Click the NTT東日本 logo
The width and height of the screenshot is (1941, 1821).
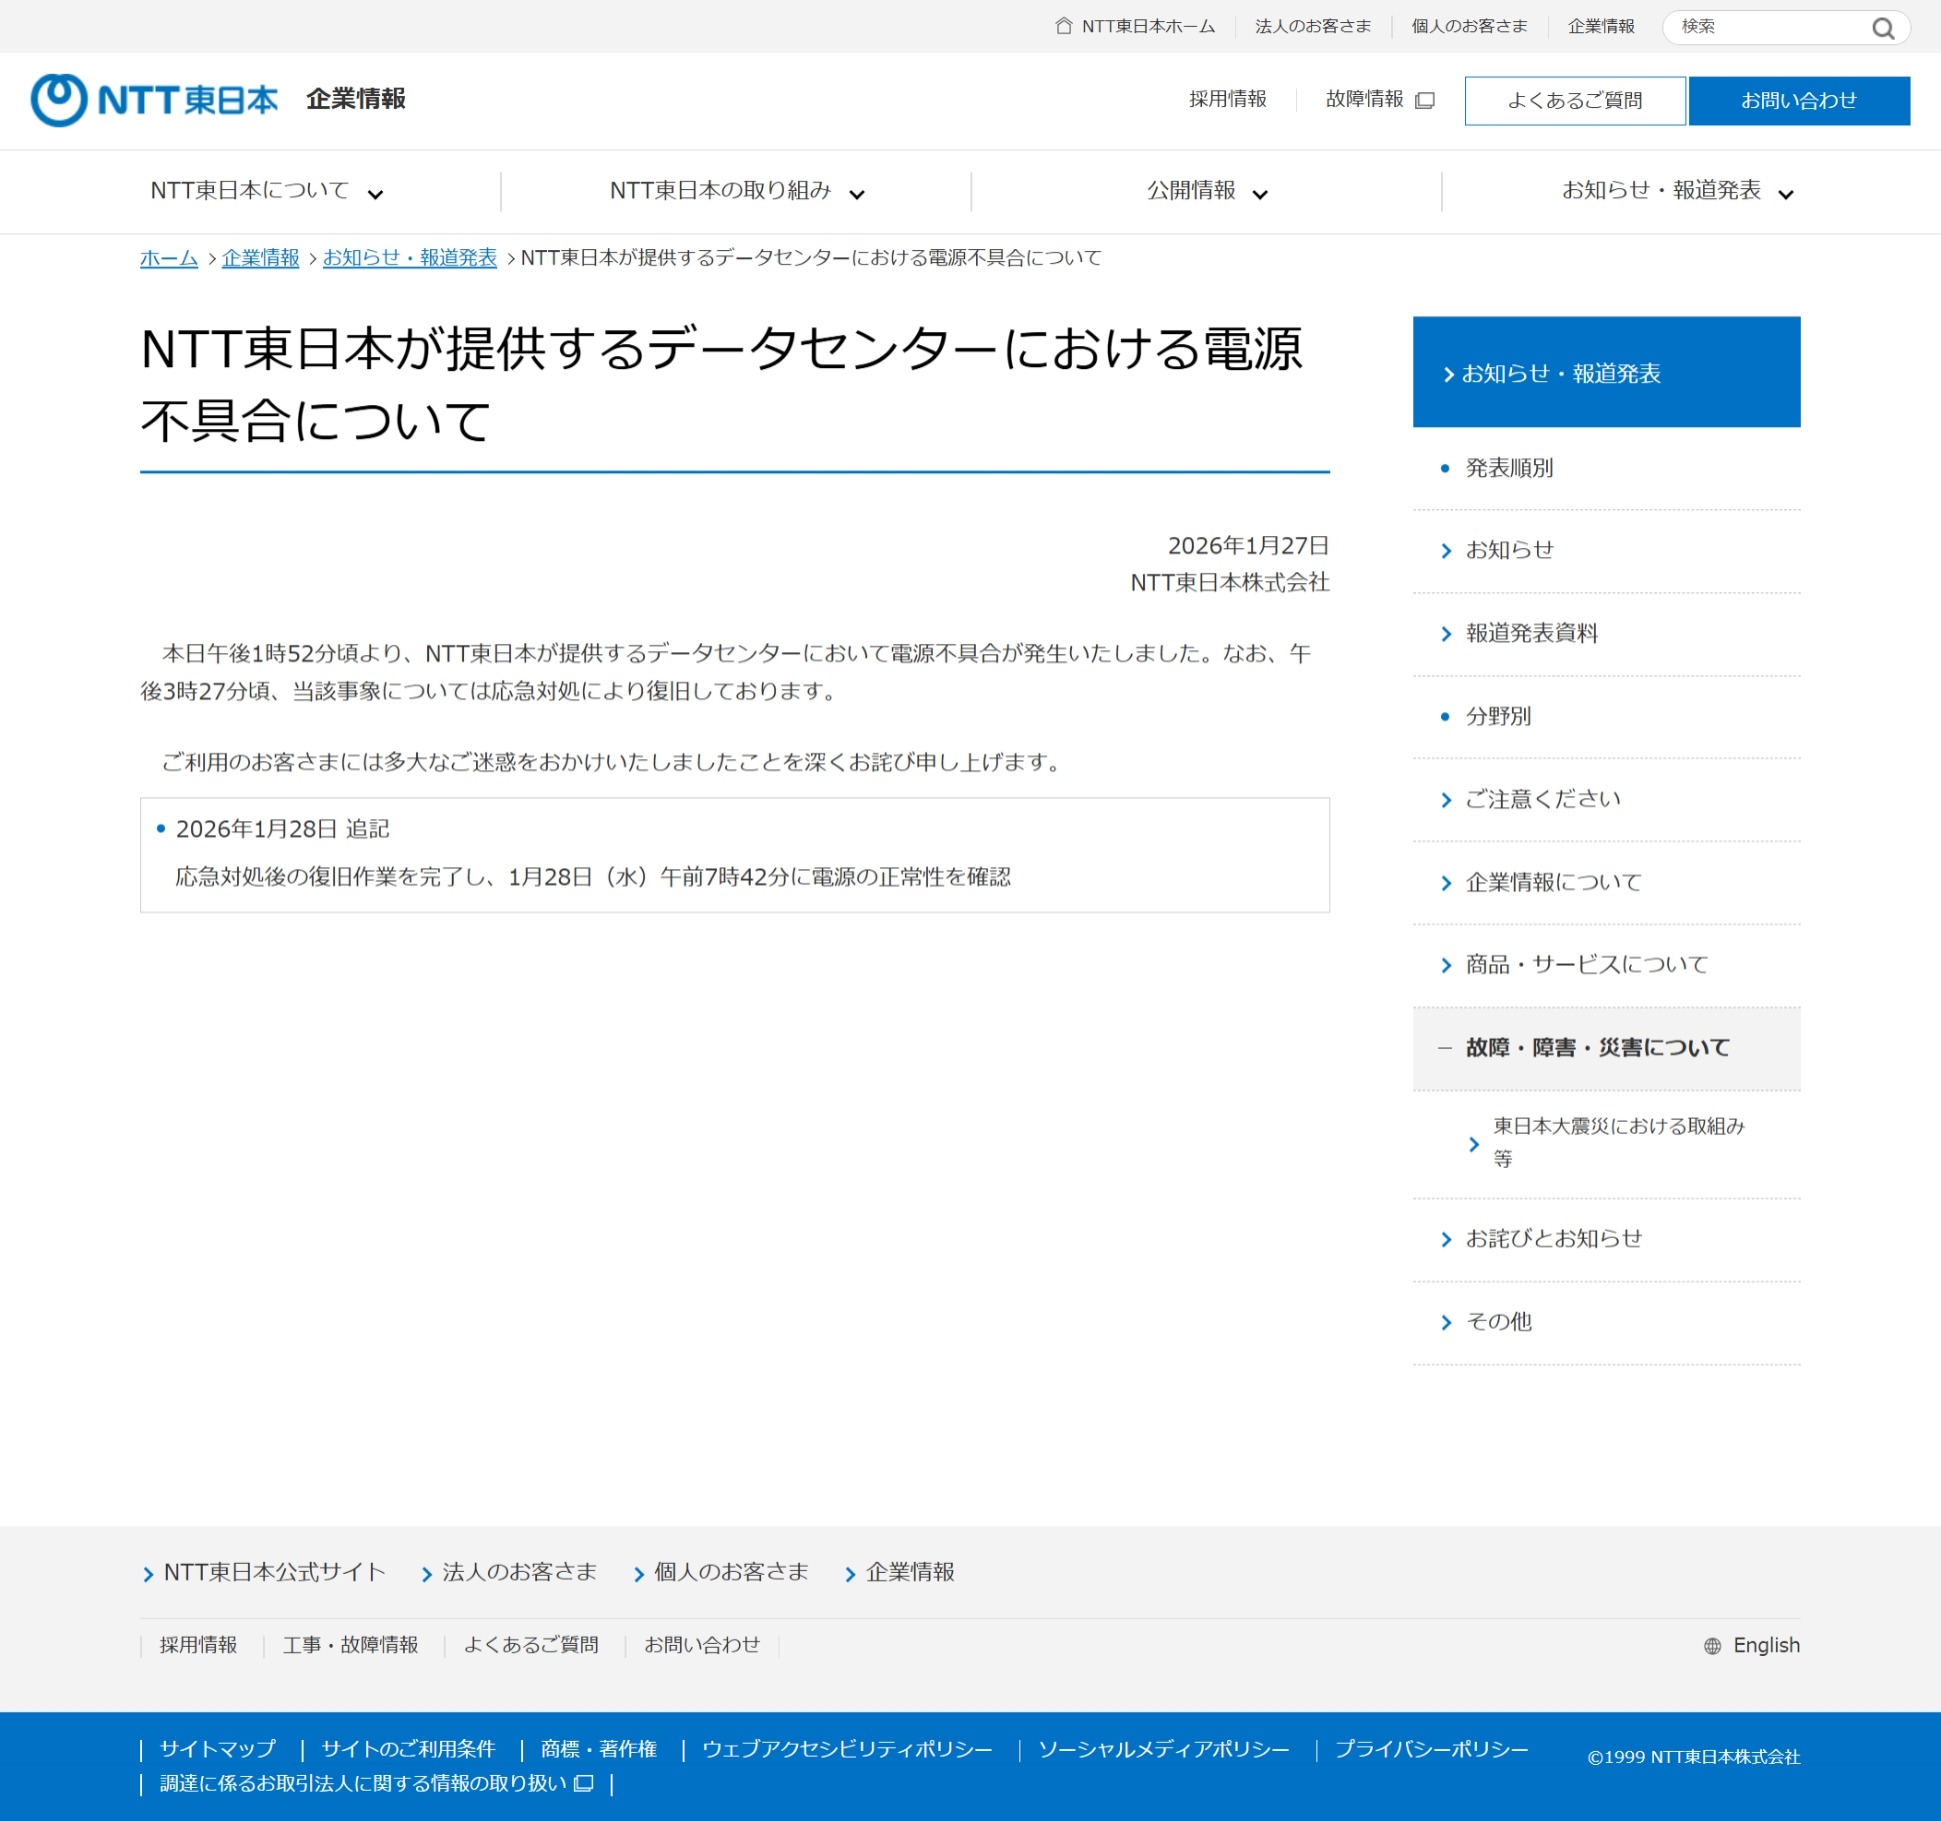coord(154,100)
